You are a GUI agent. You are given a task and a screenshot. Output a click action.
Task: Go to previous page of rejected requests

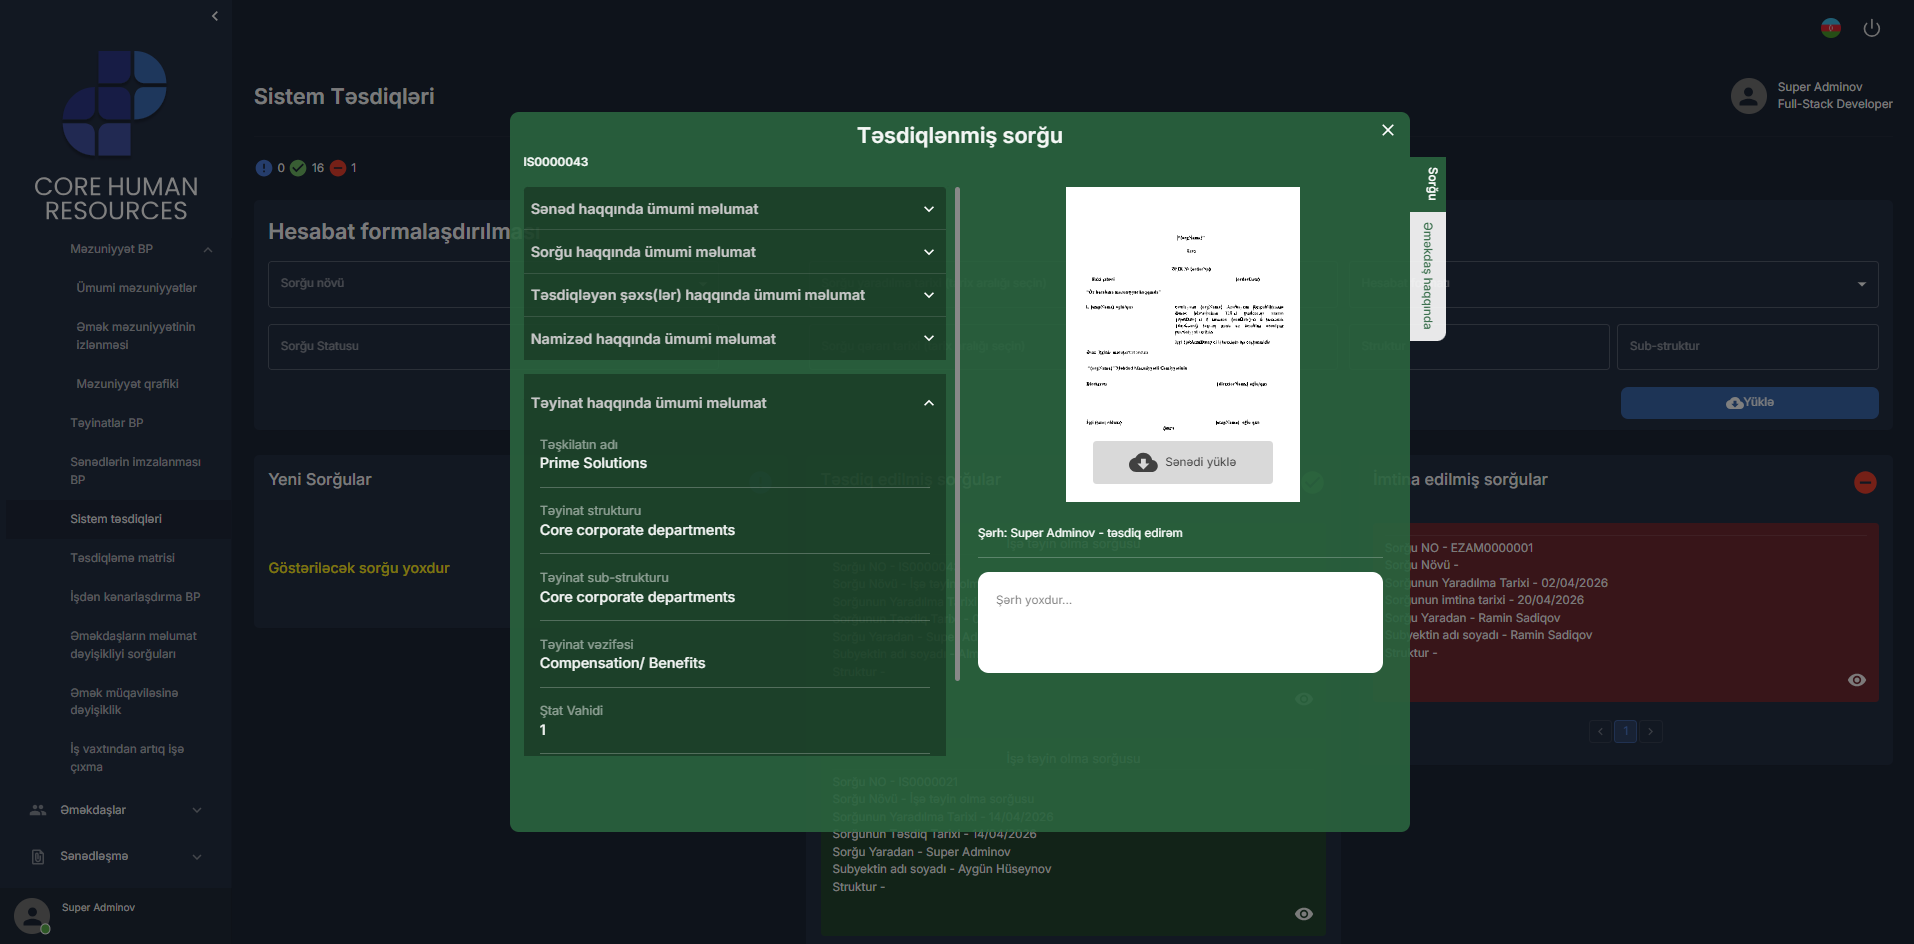tap(1600, 731)
